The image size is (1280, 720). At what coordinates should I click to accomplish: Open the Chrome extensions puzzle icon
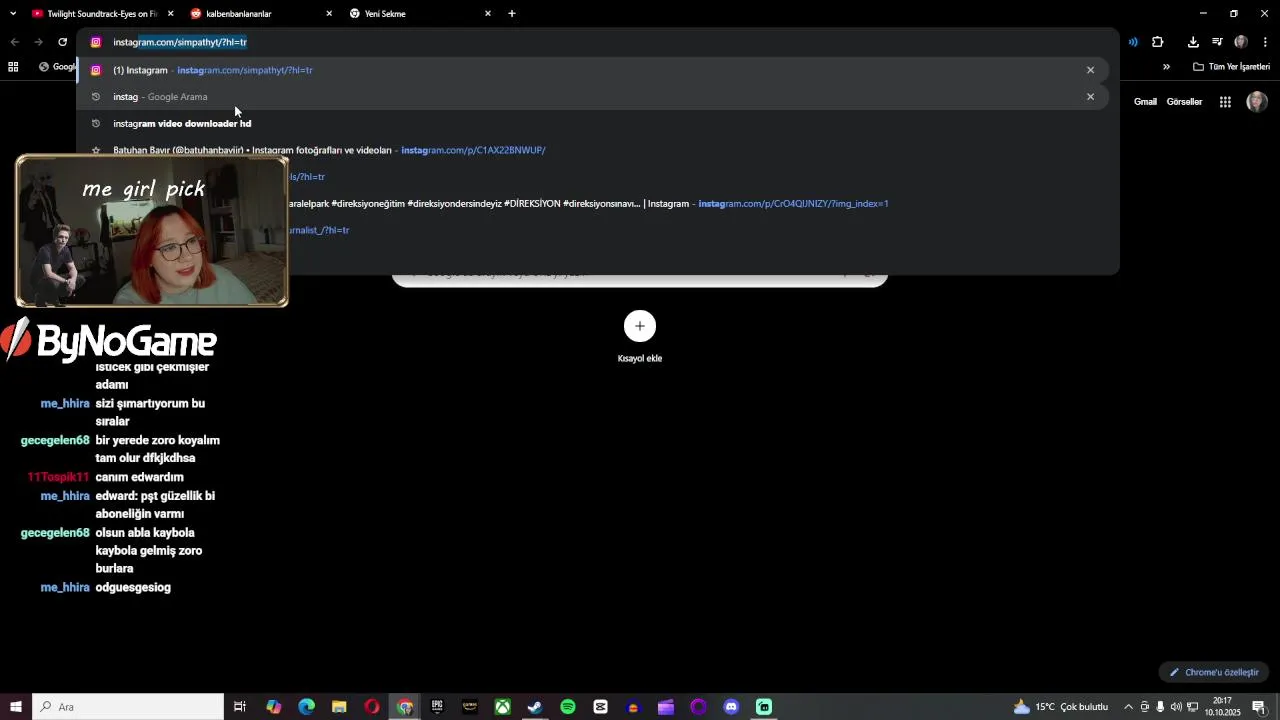[1157, 42]
